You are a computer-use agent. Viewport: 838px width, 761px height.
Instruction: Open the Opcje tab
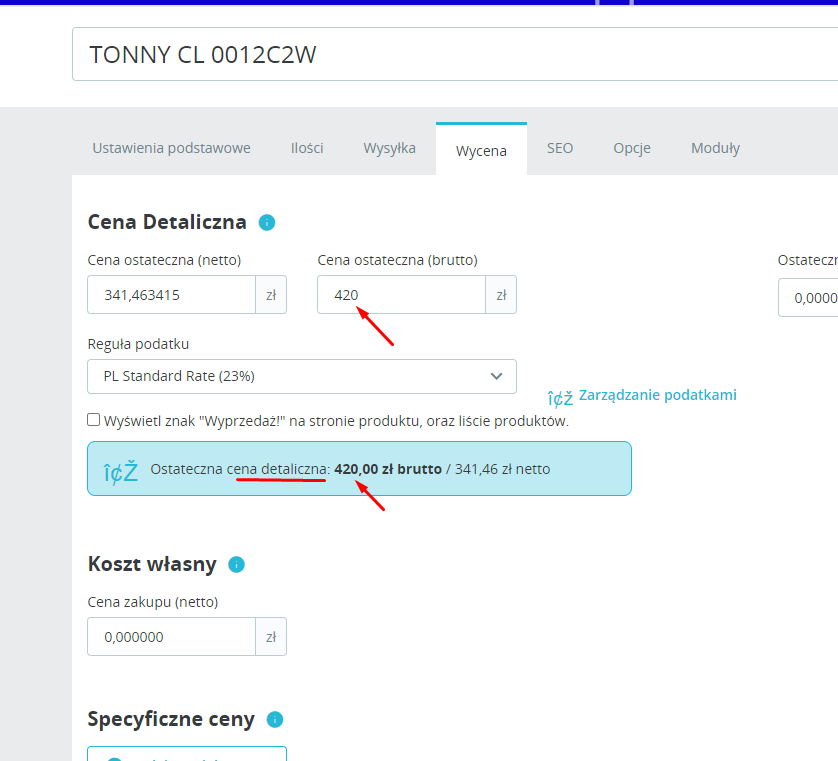(632, 148)
